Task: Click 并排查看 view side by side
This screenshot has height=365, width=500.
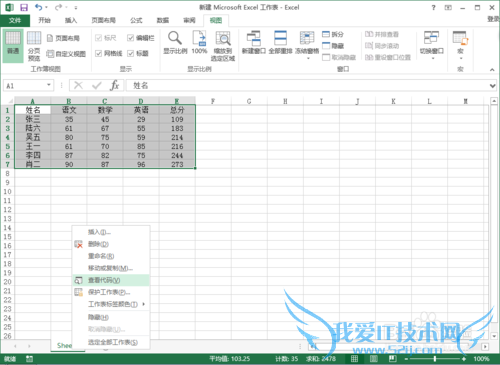Action: [382, 34]
